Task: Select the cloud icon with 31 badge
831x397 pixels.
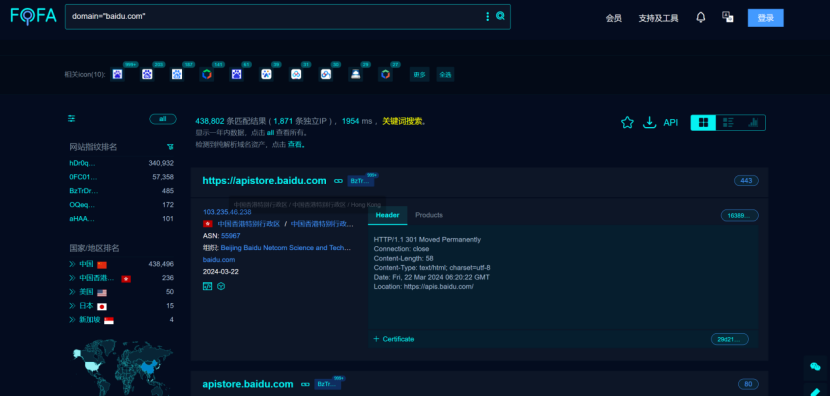Action: coord(296,74)
